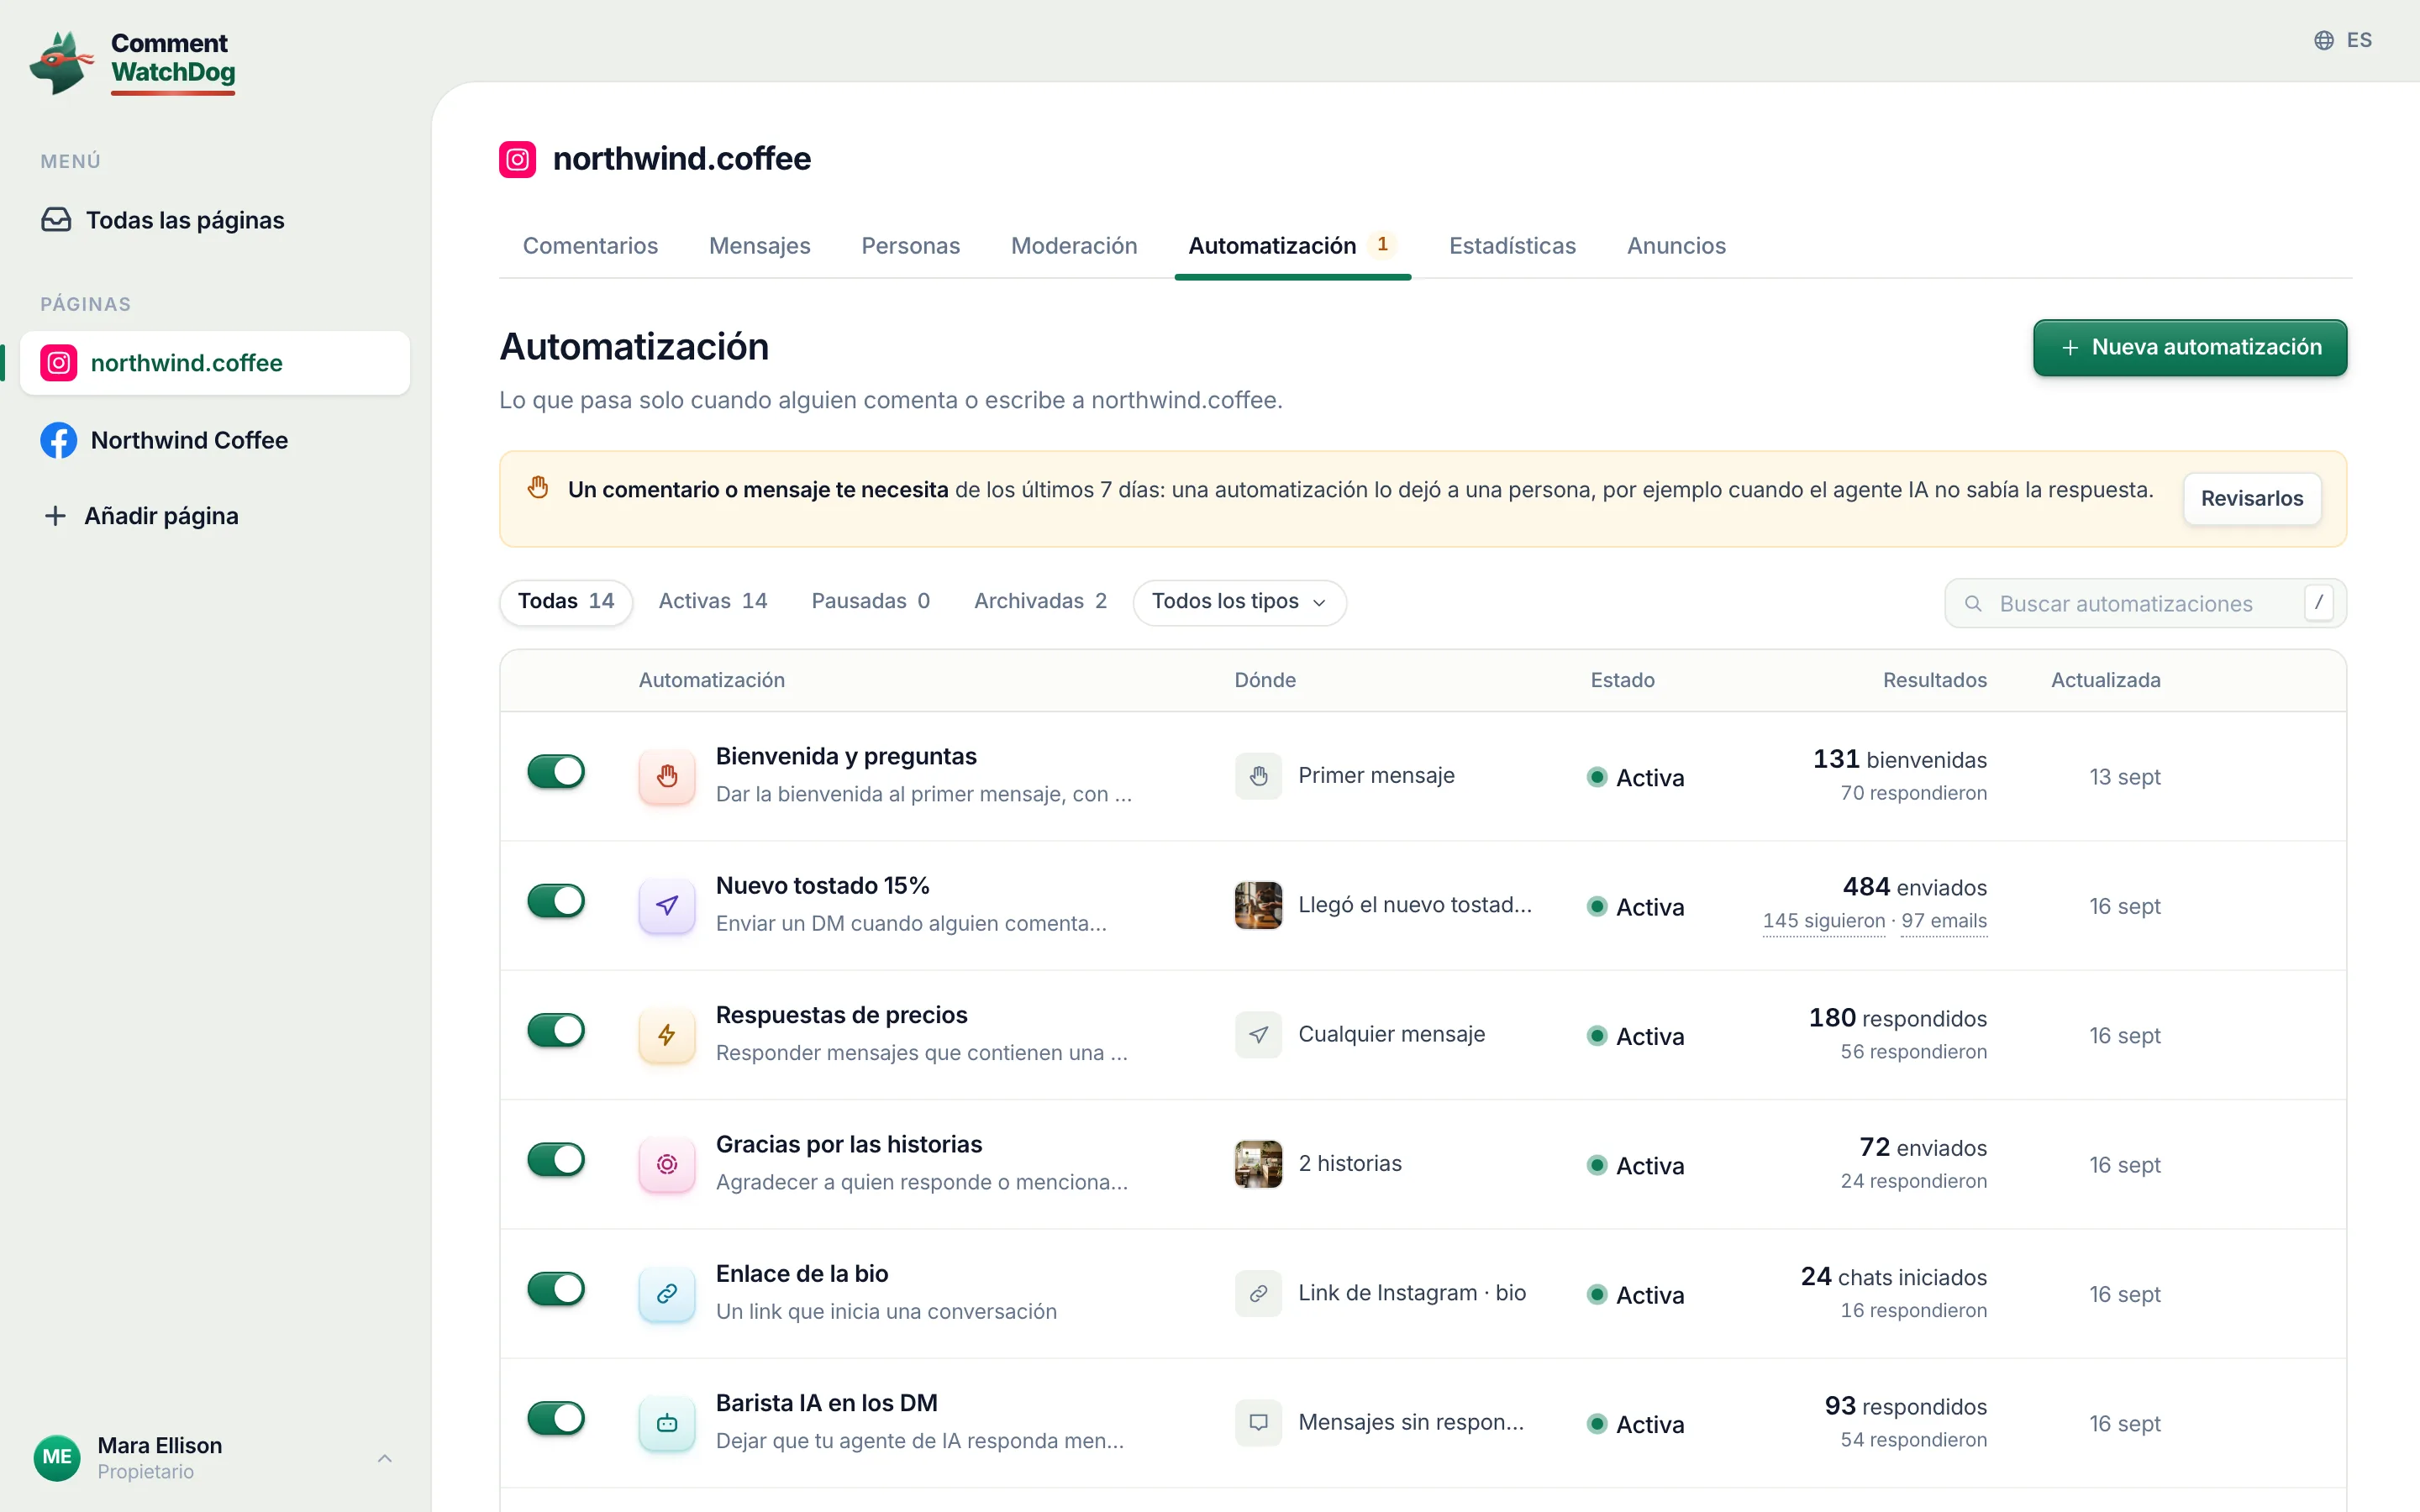Click the chat icon next to Mensajes sin respon...
The width and height of the screenshot is (2420, 1512).
point(1258,1422)
